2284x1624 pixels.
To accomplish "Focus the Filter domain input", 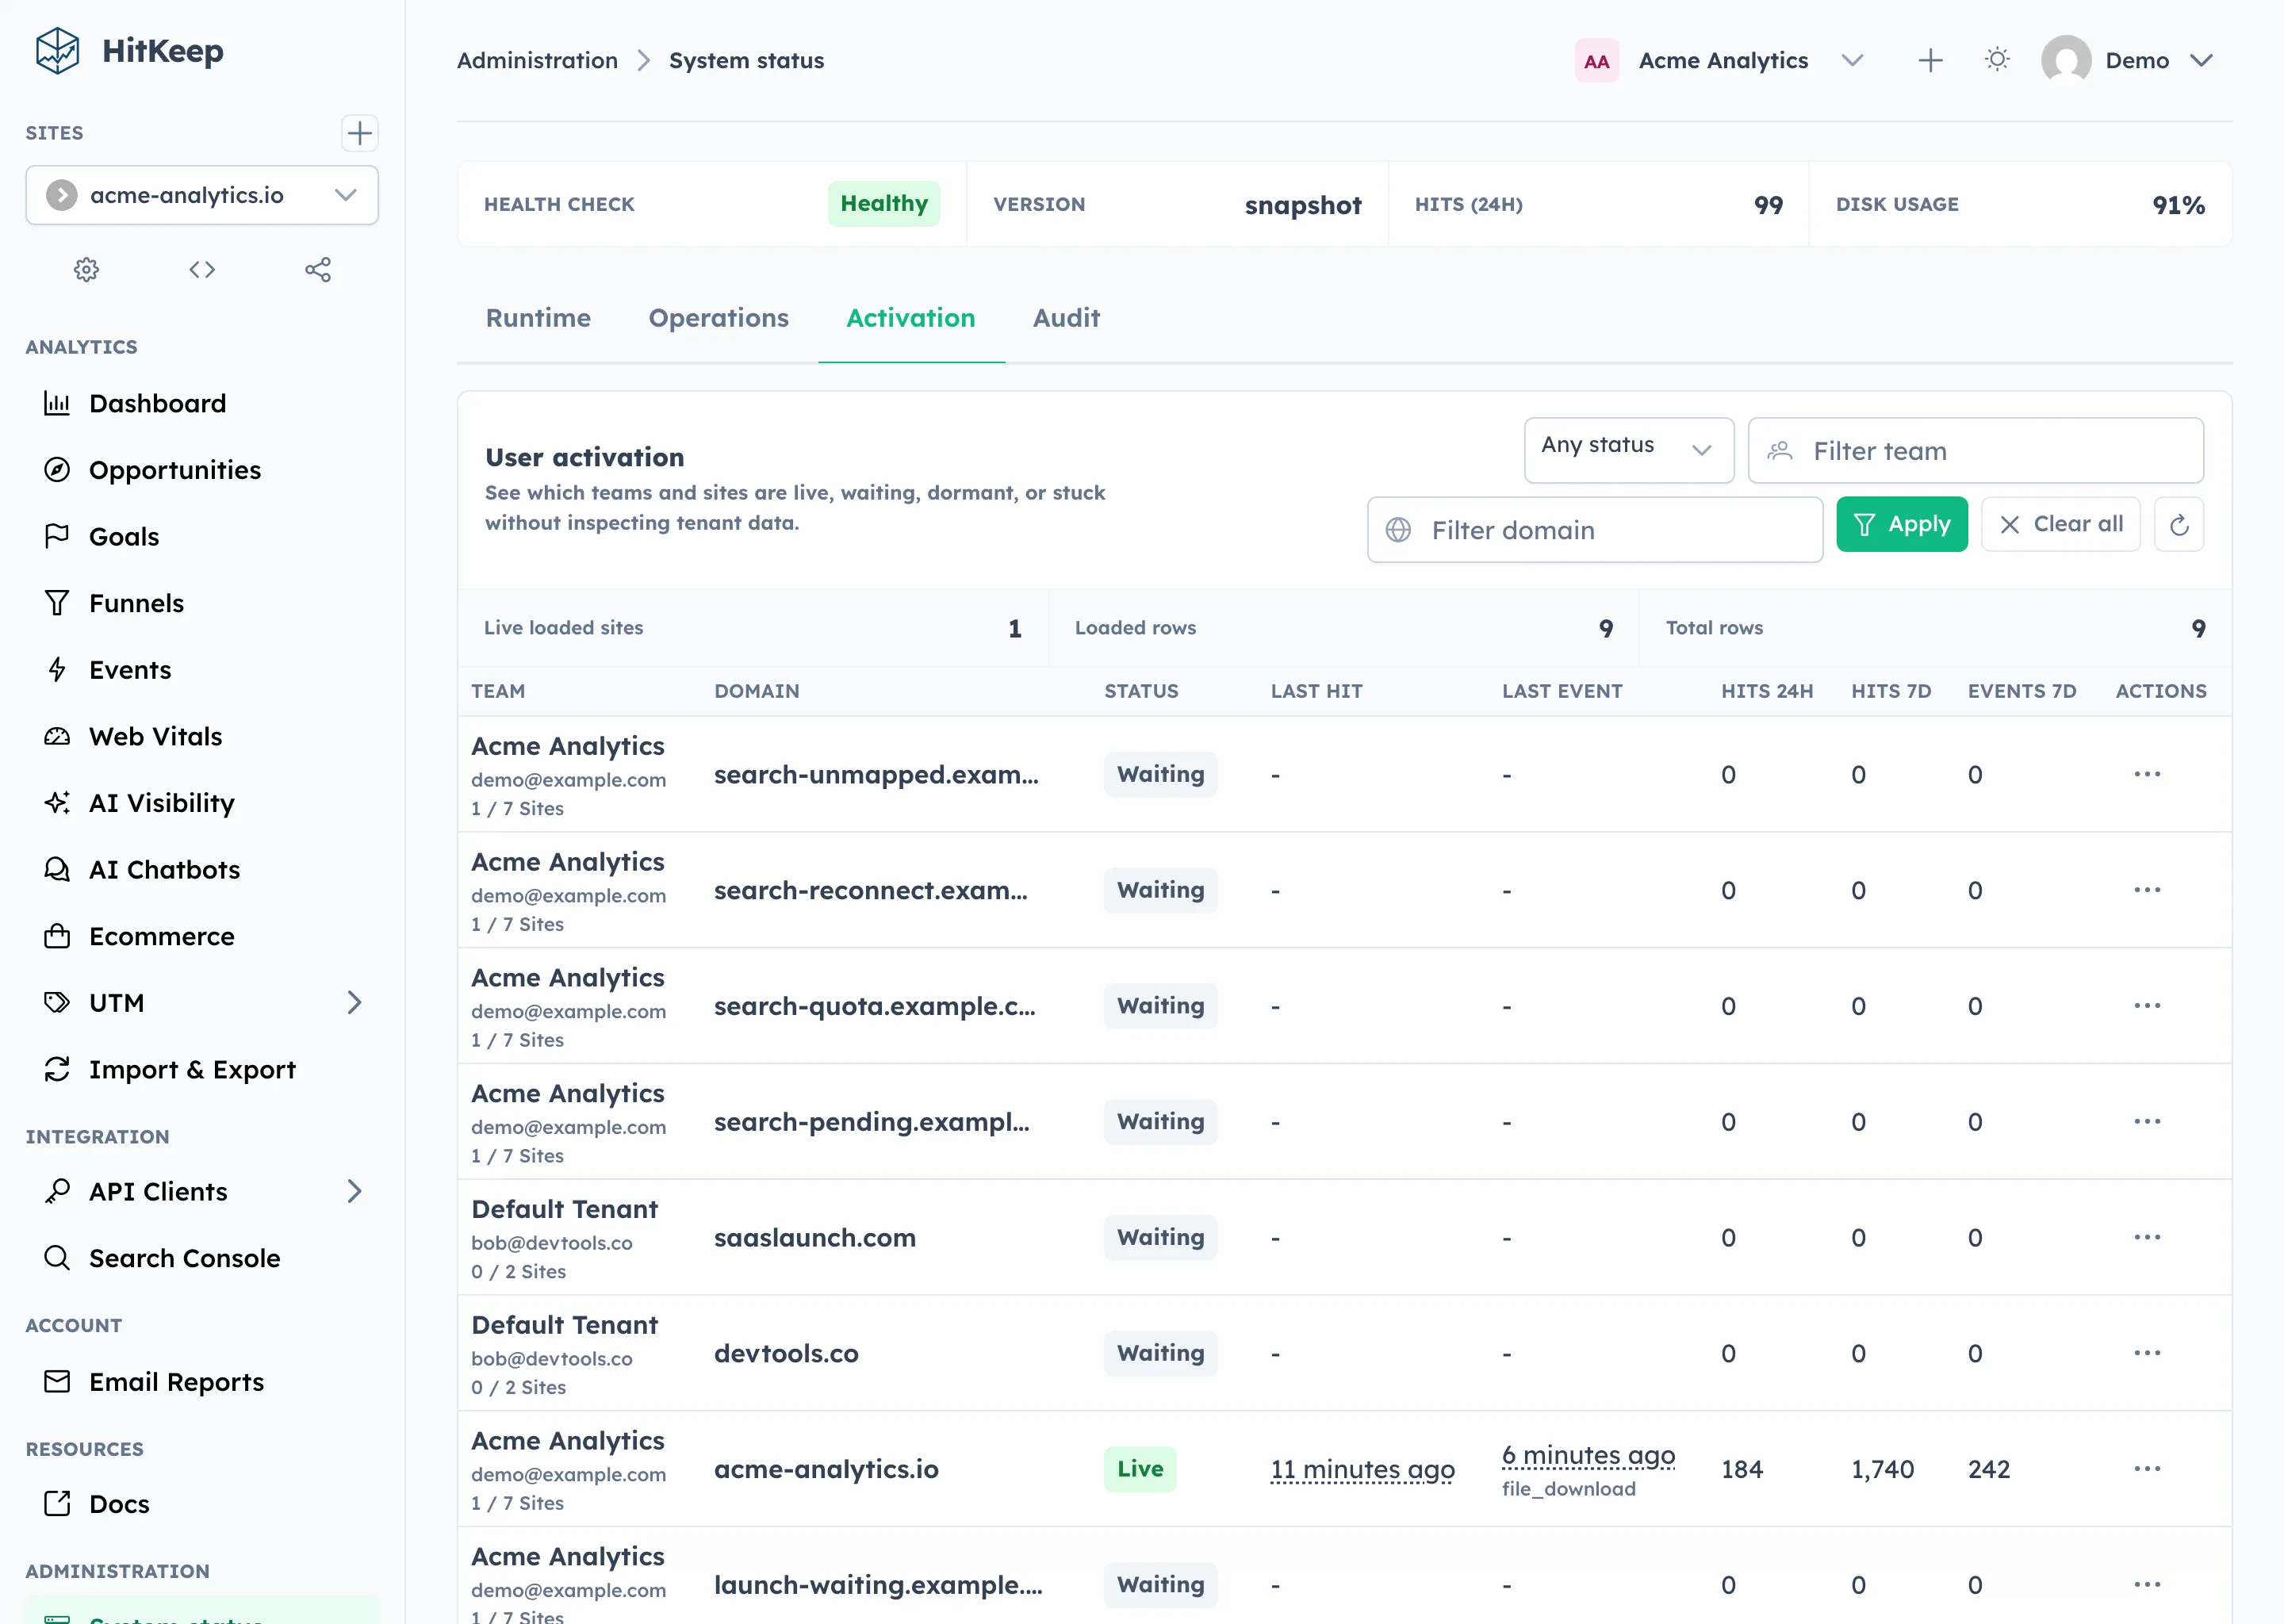I will [x=1595, y=530].
